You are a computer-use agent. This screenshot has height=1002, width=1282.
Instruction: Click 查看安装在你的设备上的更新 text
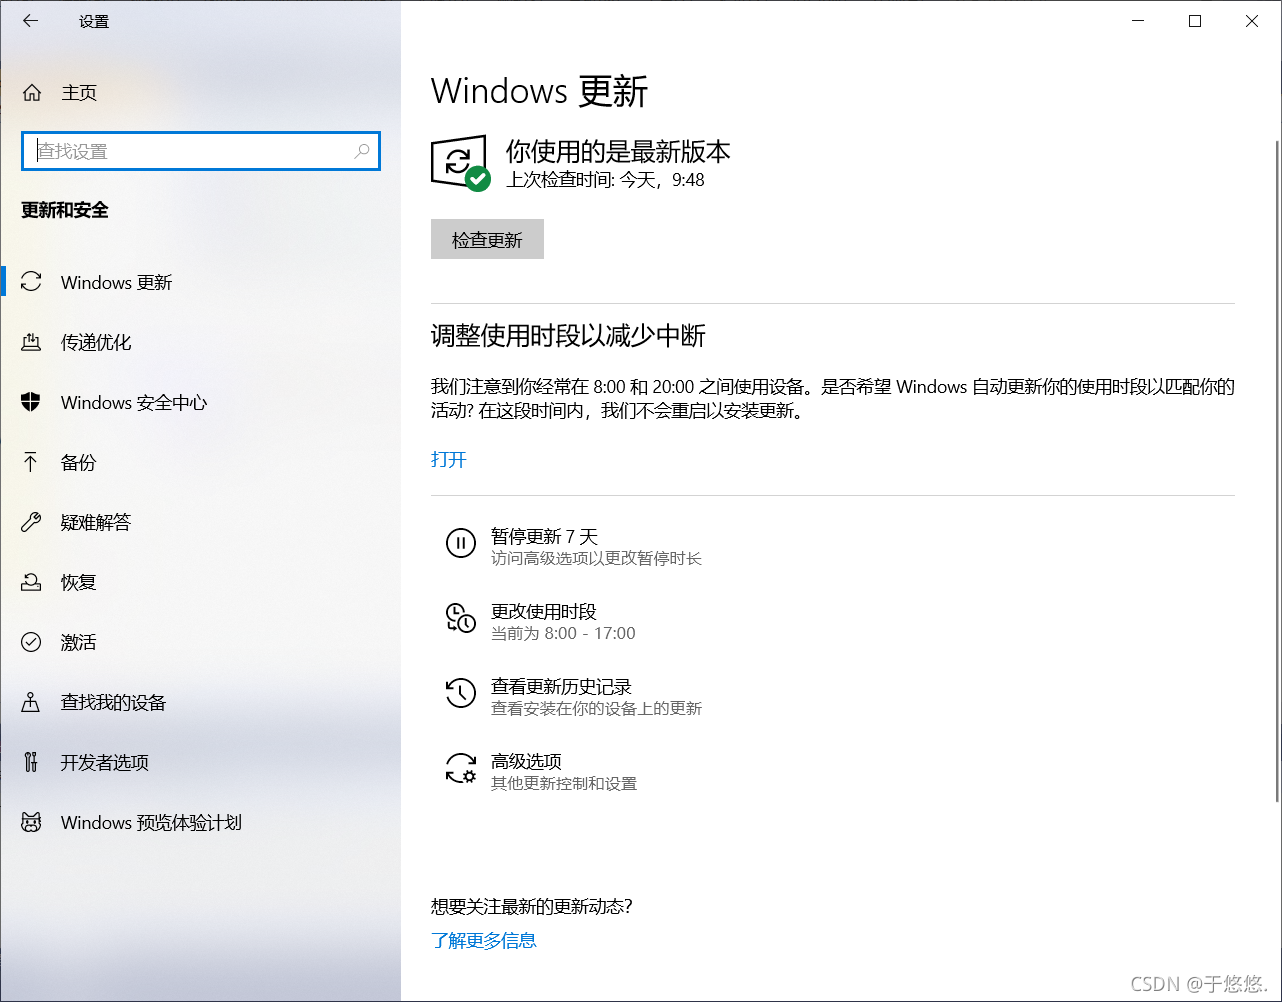click(x=596, y=708)
